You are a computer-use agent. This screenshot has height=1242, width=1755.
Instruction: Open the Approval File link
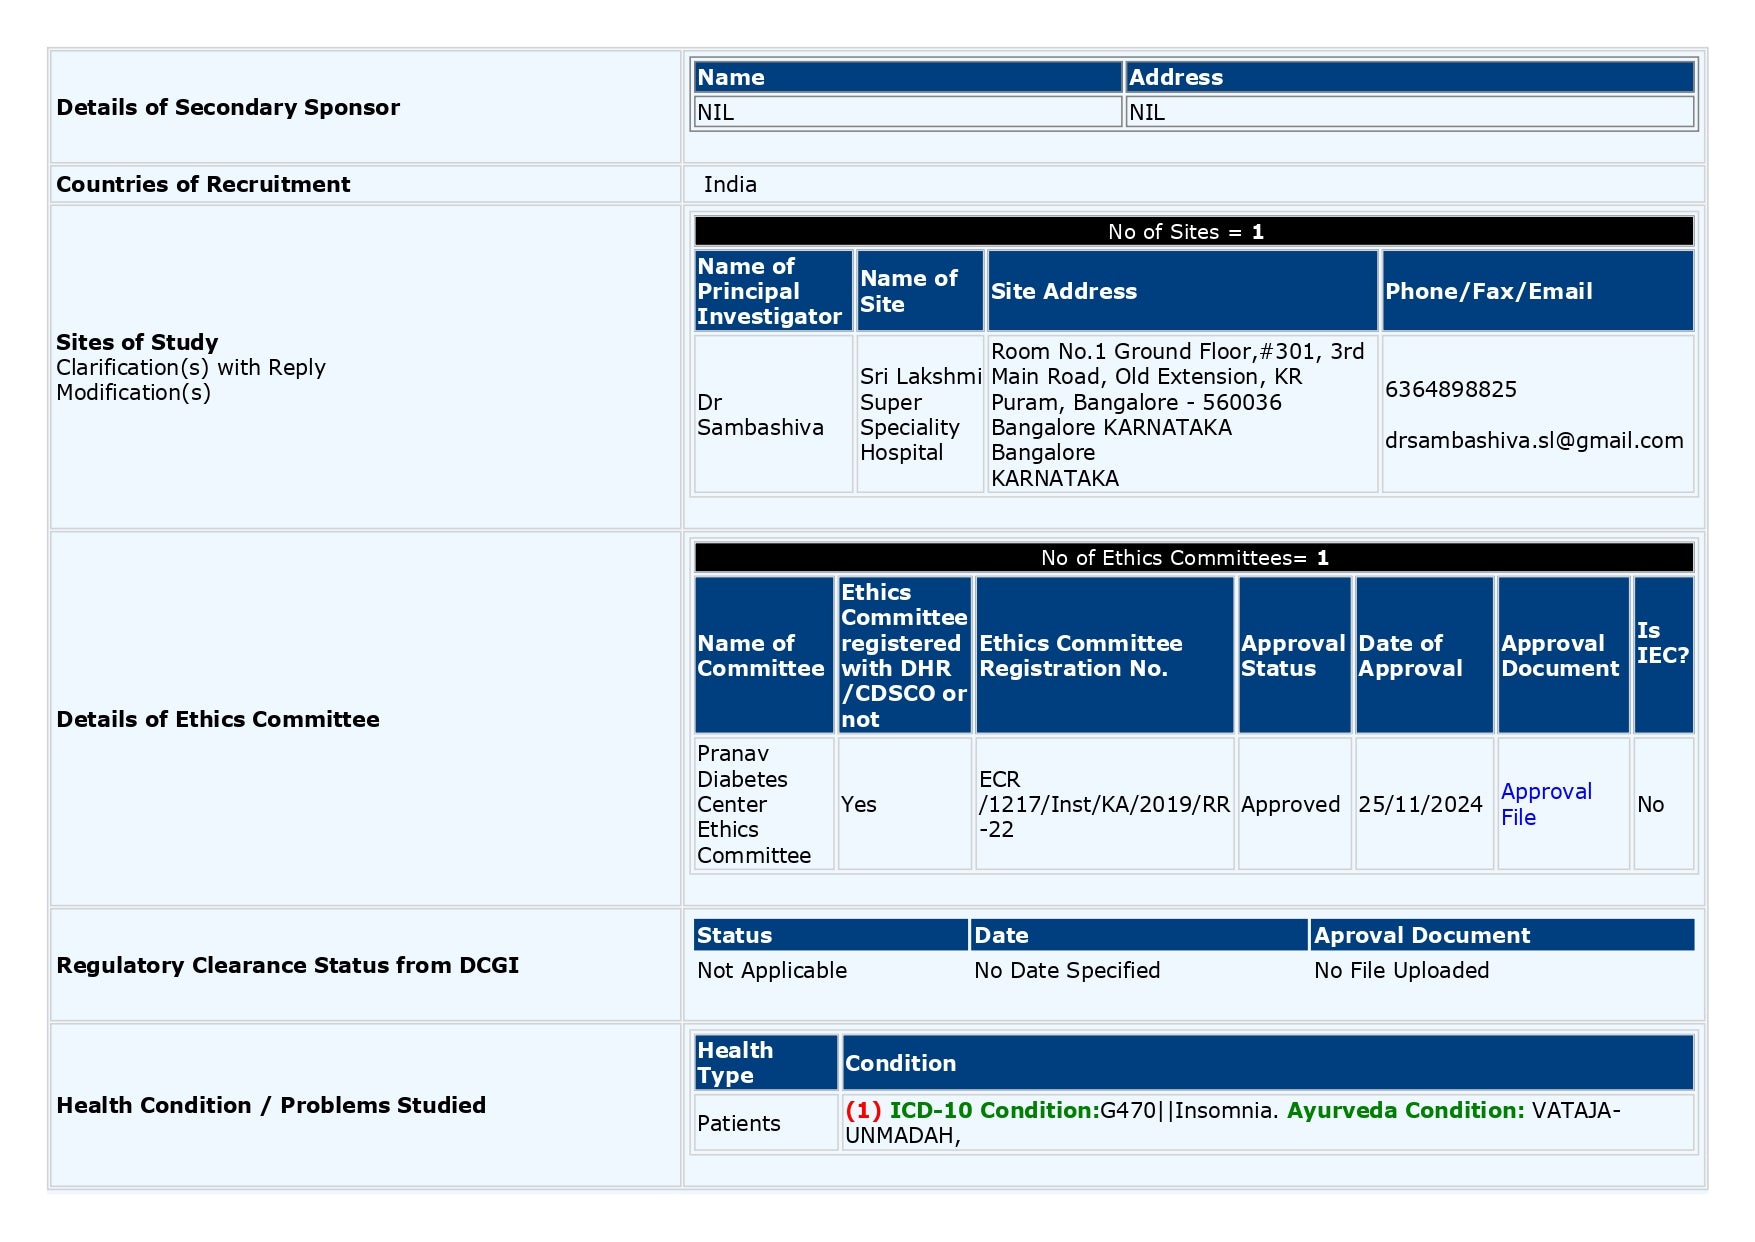tap(1546, 804)
